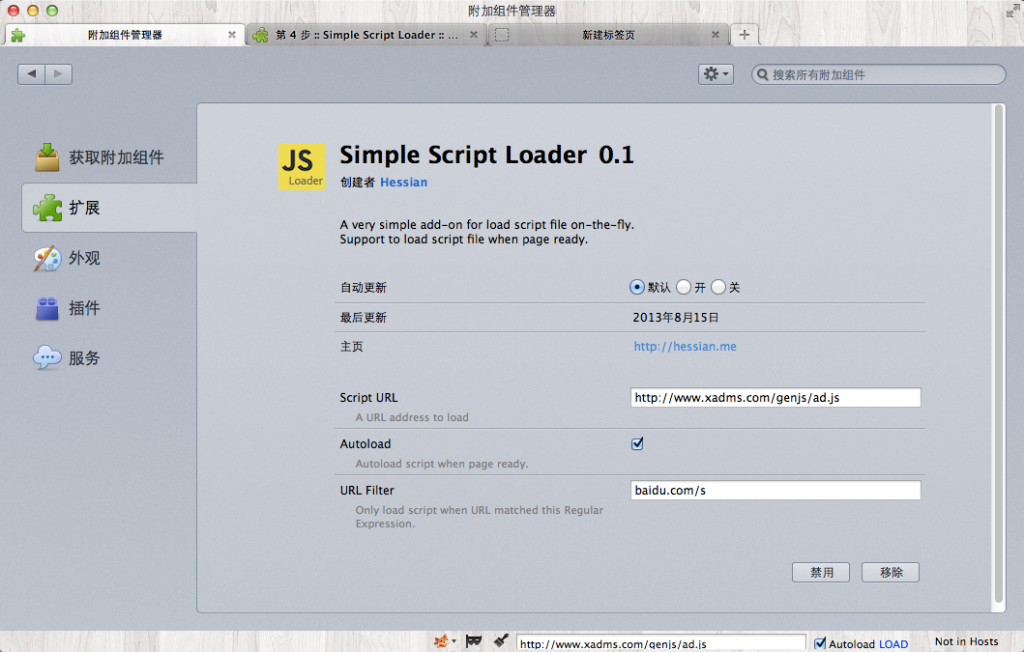Open the http://hessian.me homepage link
This screenshot has width=1024, height=652.
[685, 346]
